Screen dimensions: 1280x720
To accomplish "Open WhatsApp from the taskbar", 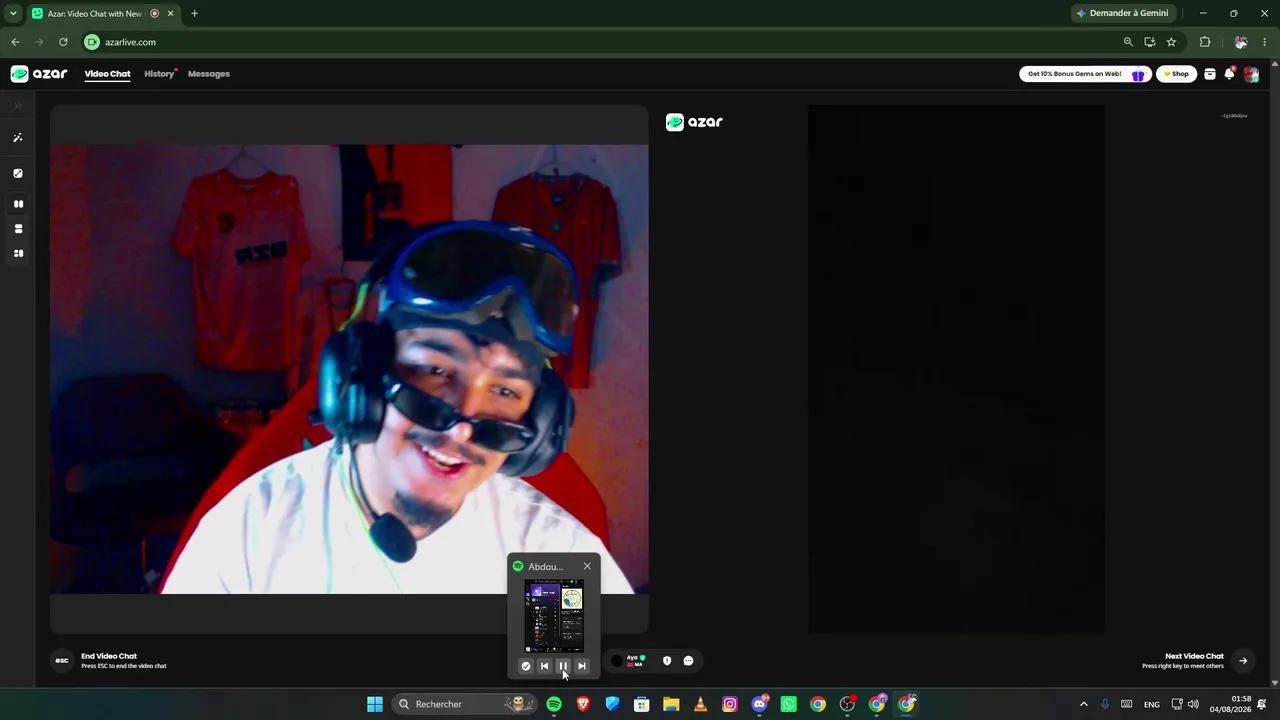I will (x=789, y=704).
